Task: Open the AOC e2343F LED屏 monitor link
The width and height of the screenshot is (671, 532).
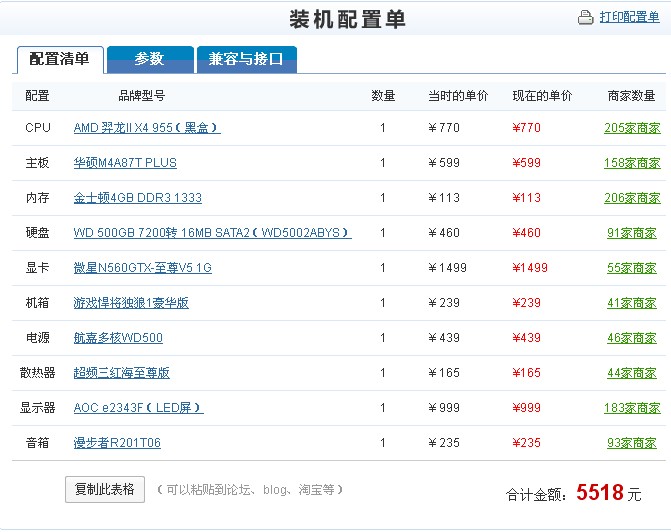Action: 138,408
